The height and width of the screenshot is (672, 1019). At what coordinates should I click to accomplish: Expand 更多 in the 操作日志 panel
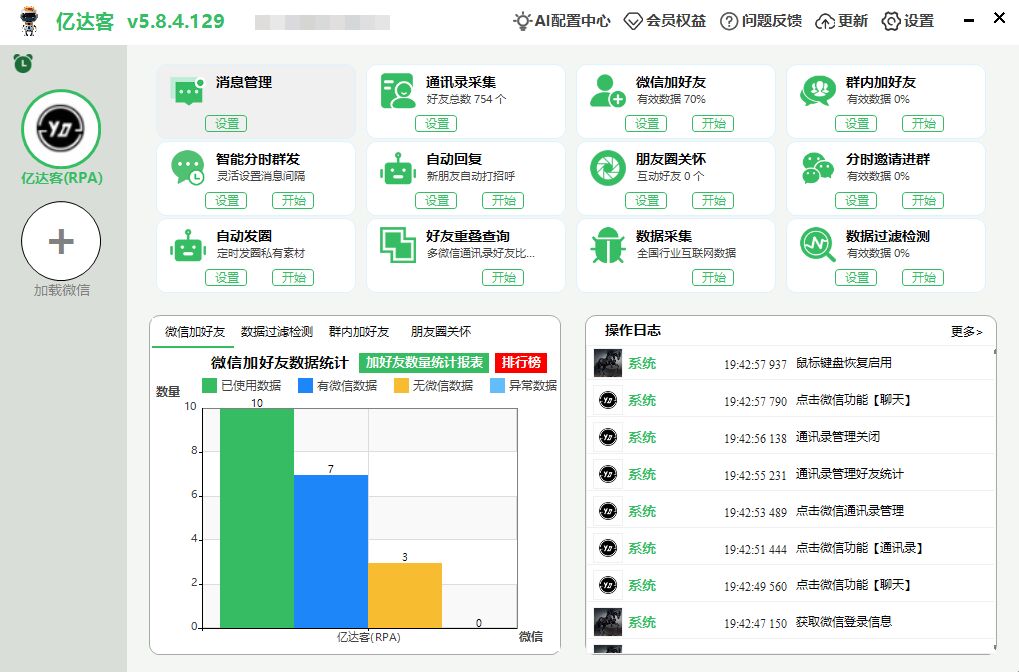pos(964,331)
